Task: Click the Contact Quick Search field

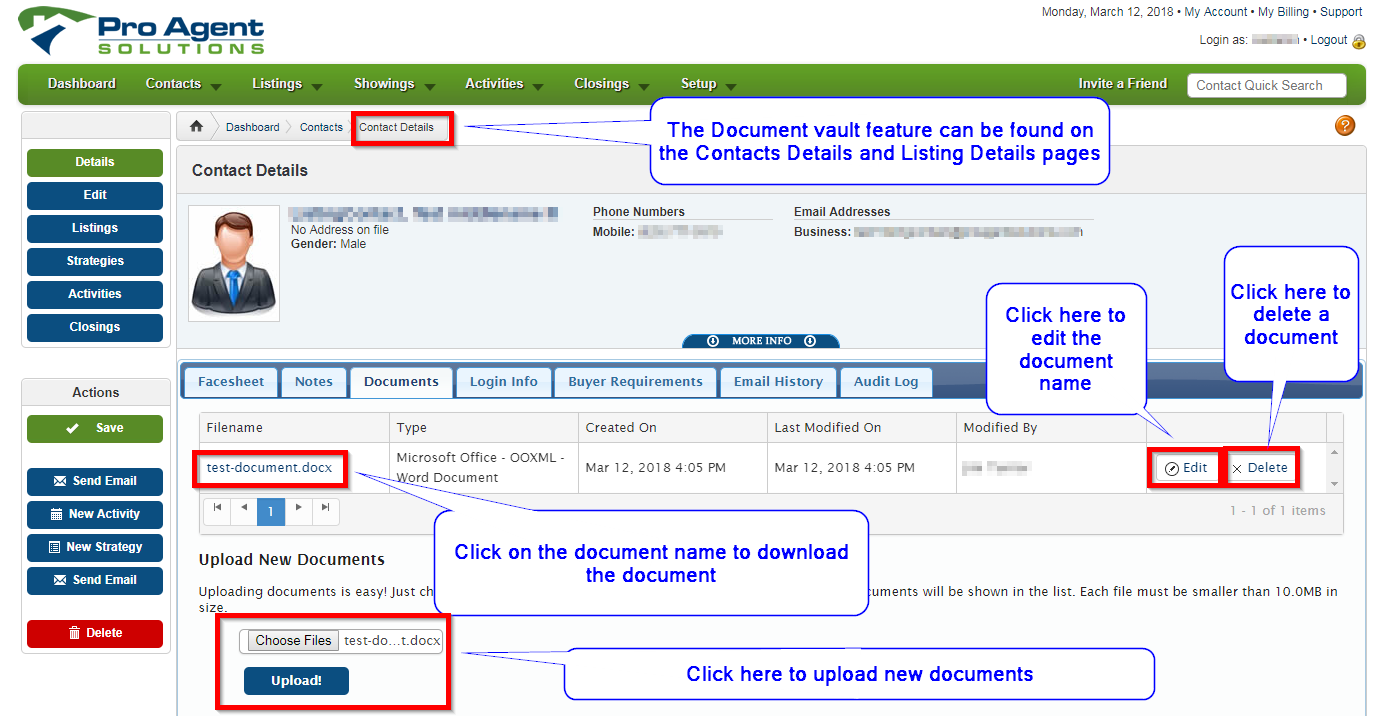Action: pyautogui.click(x=1266, y=85)
